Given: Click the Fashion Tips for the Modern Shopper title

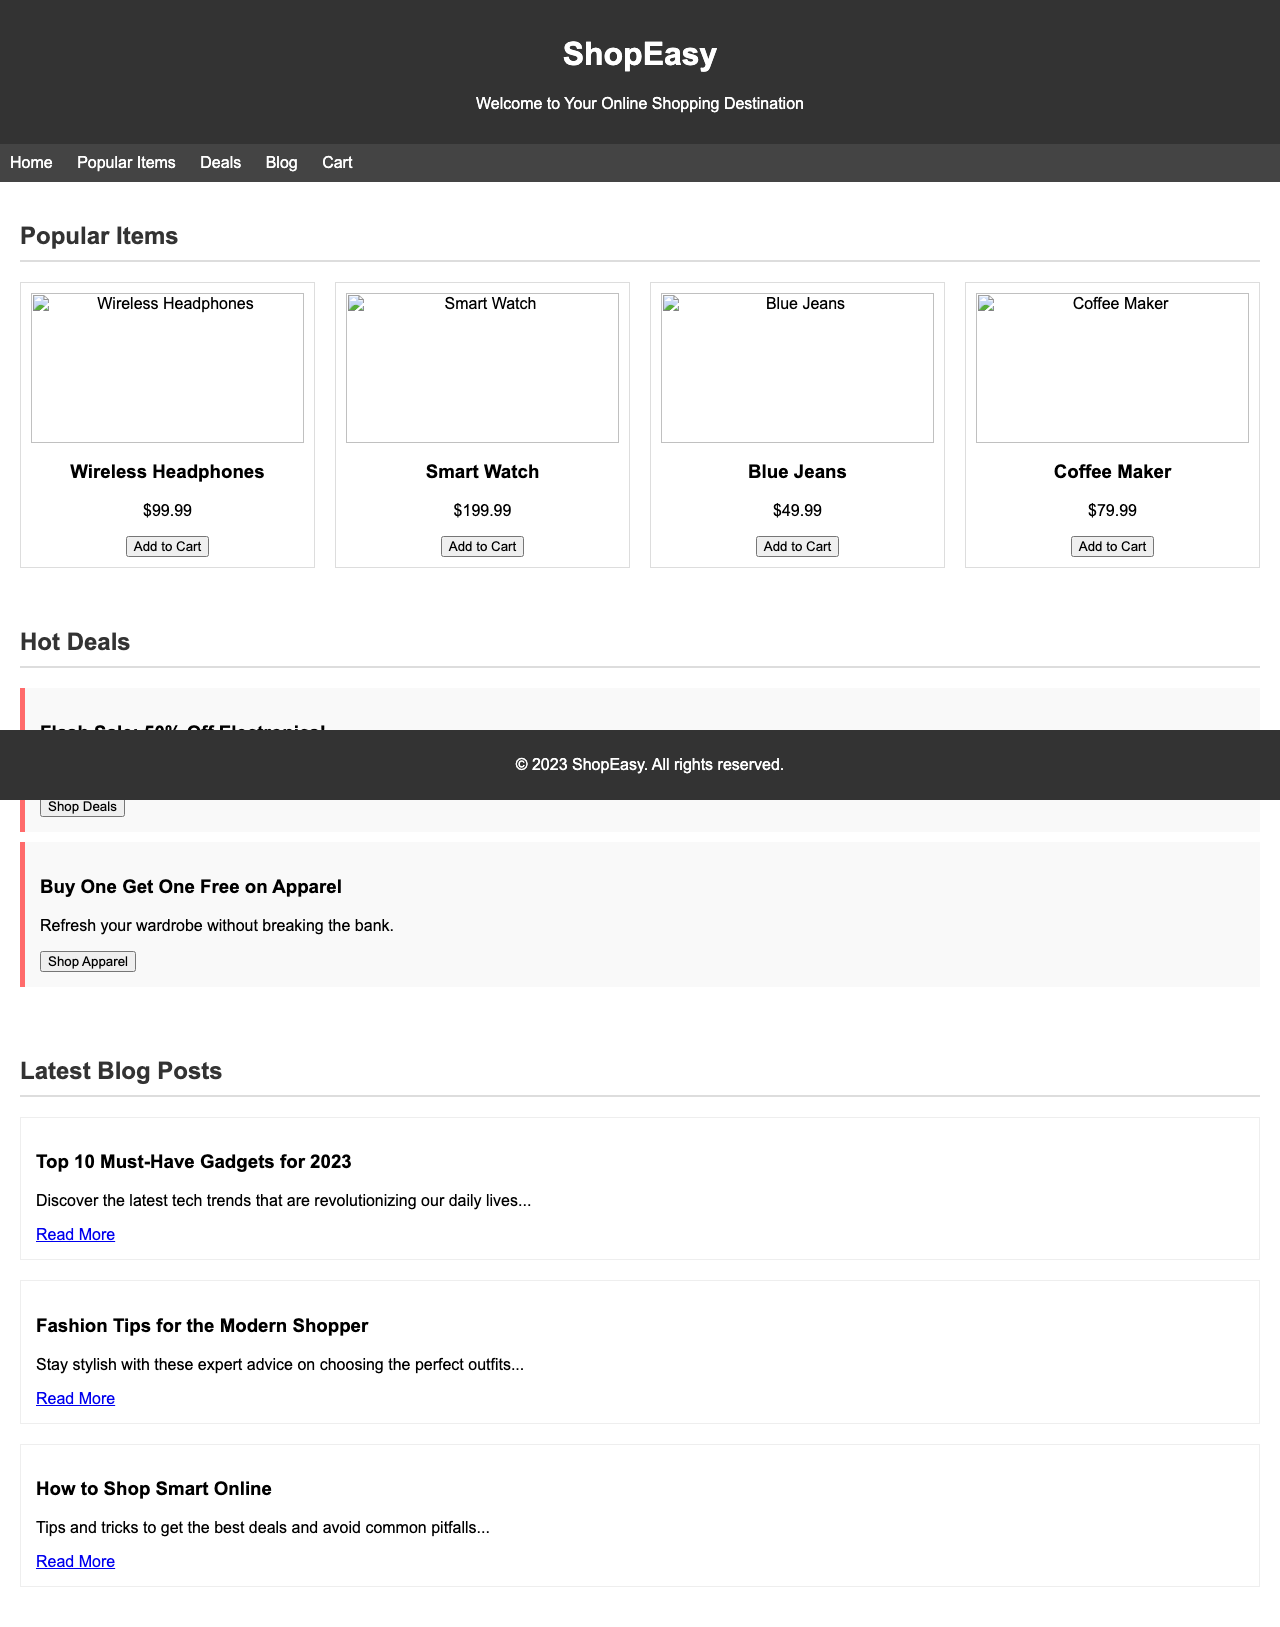Looking at the screenshot, I should 202,1326.
